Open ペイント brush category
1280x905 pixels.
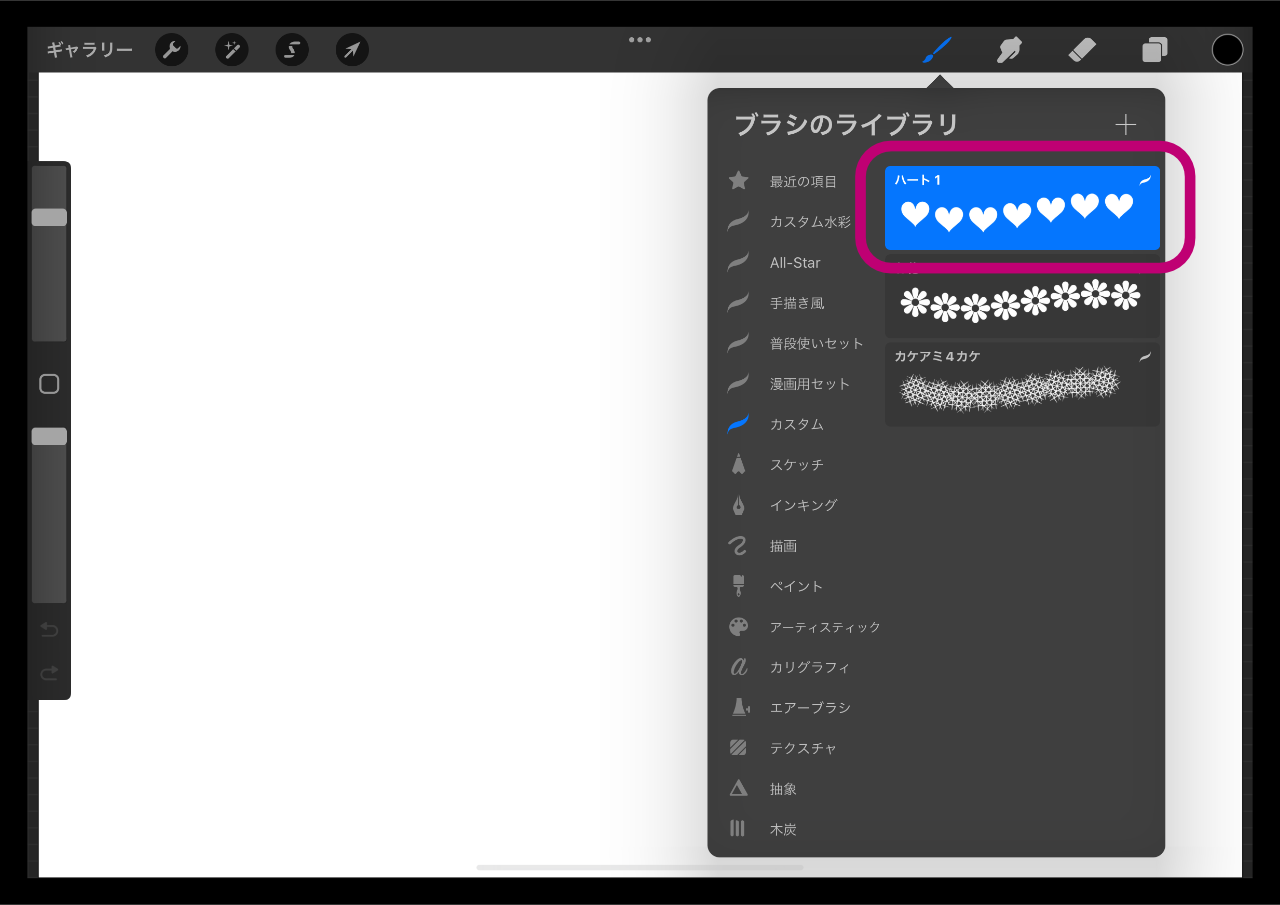[797, 586]
